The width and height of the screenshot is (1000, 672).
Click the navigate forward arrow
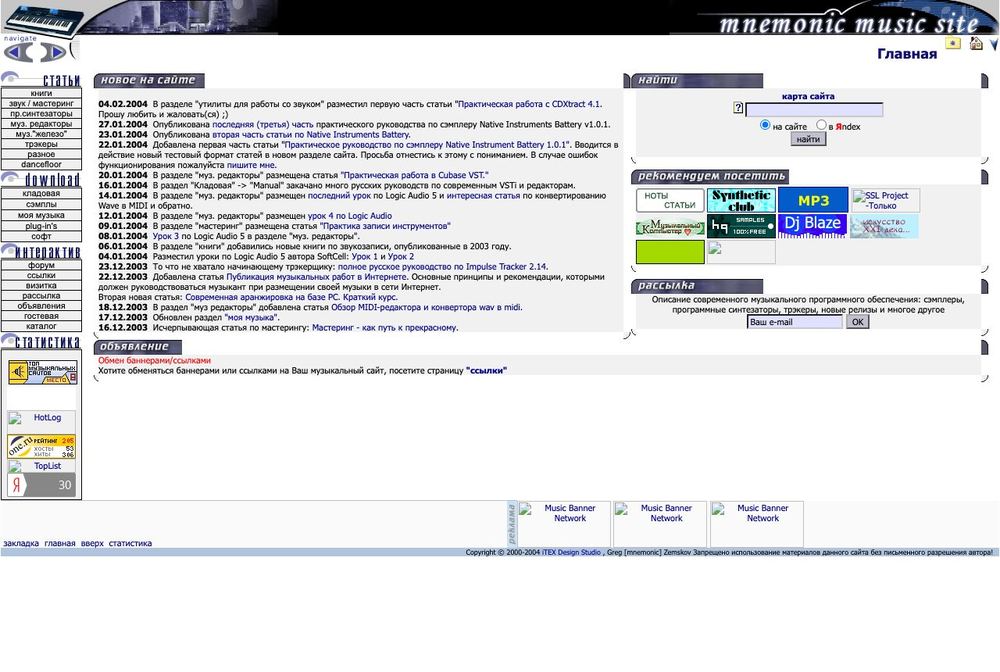click(x=53, y=52)
